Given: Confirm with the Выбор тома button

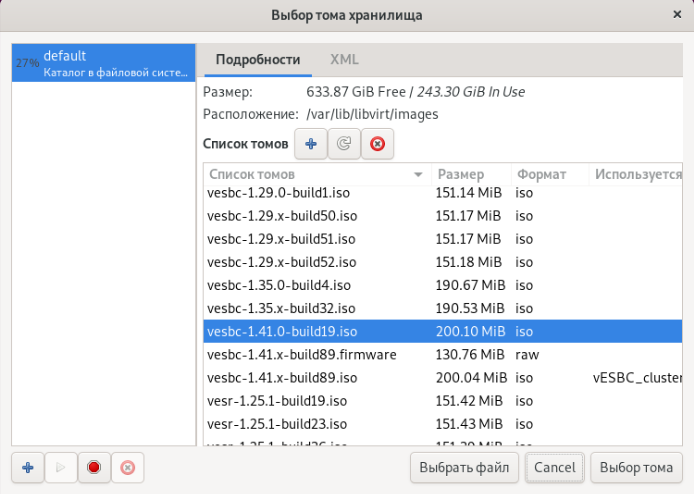Looking at the screenshot, I should 636,467.
